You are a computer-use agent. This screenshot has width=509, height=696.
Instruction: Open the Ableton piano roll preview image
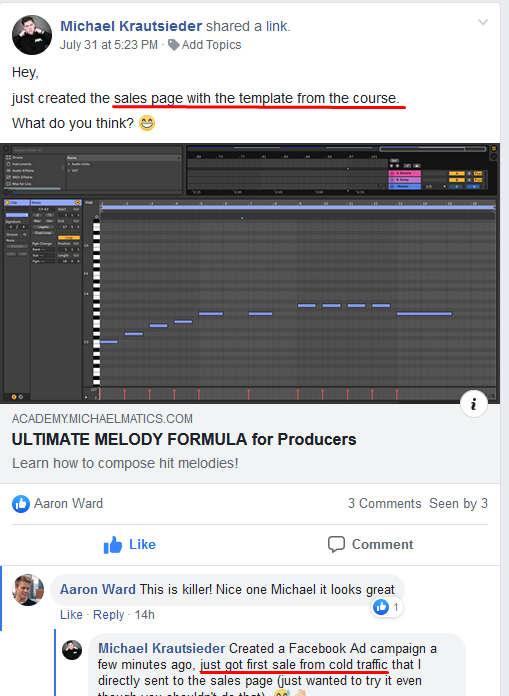[250, 273]
